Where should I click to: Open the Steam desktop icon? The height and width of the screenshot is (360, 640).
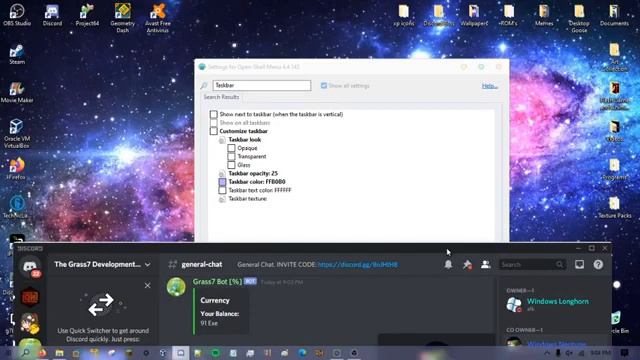click(17, 55)
